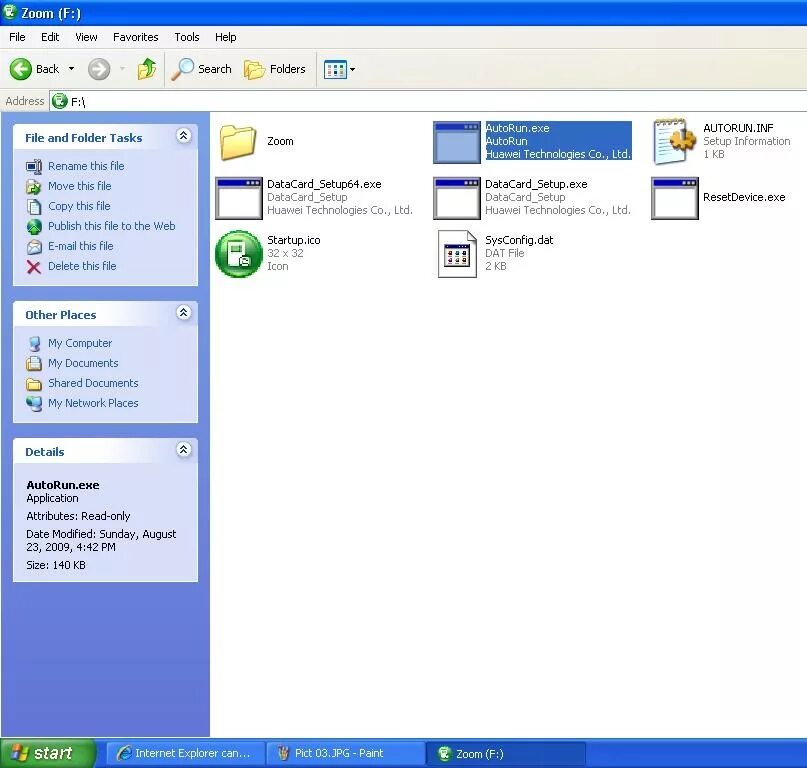Click the drive icon in address bar
This screenshot has width=807, height=768.
[x=60, y=101]
